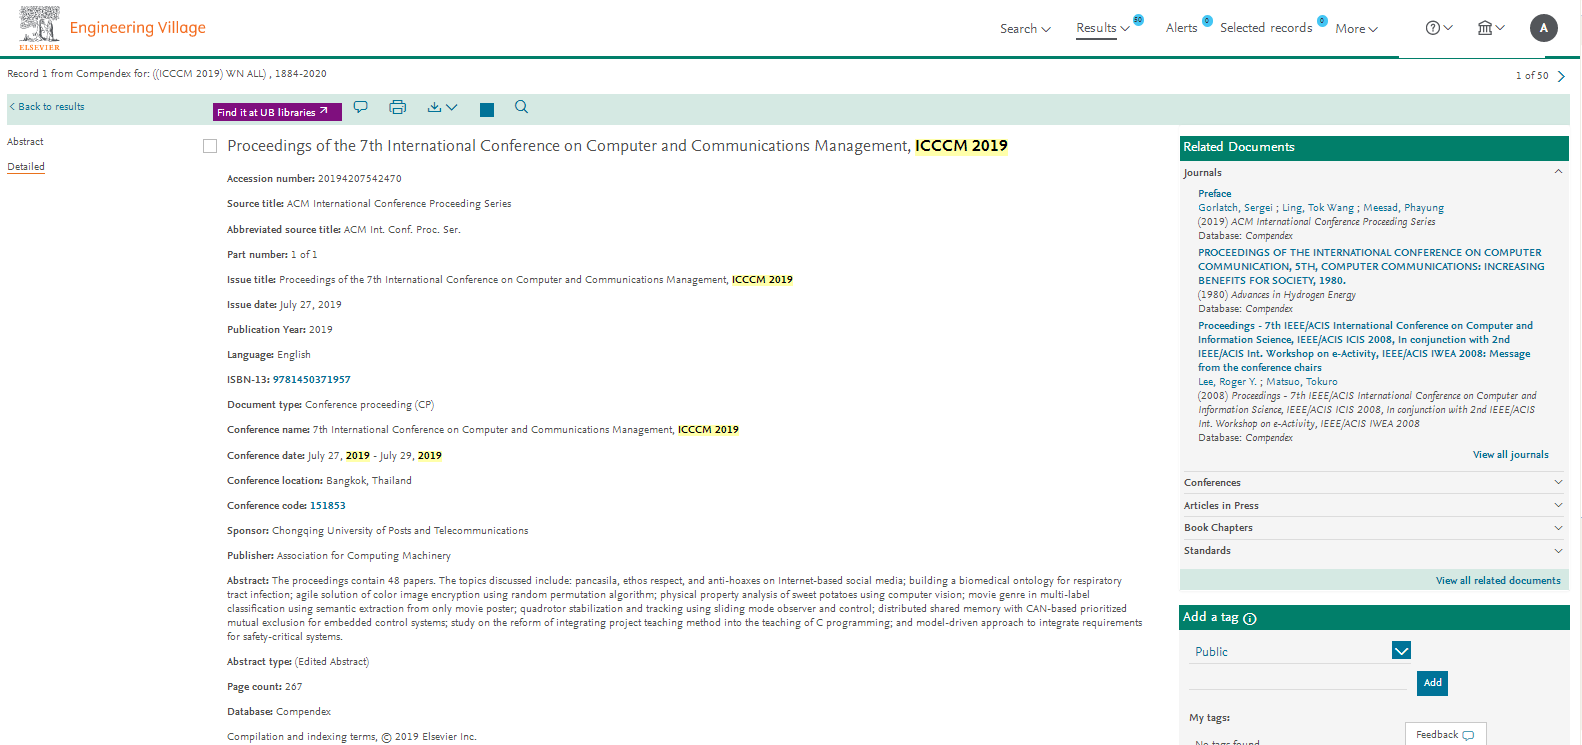Switch to the Detailed view
1582x745 pixels.
point(26,167)
